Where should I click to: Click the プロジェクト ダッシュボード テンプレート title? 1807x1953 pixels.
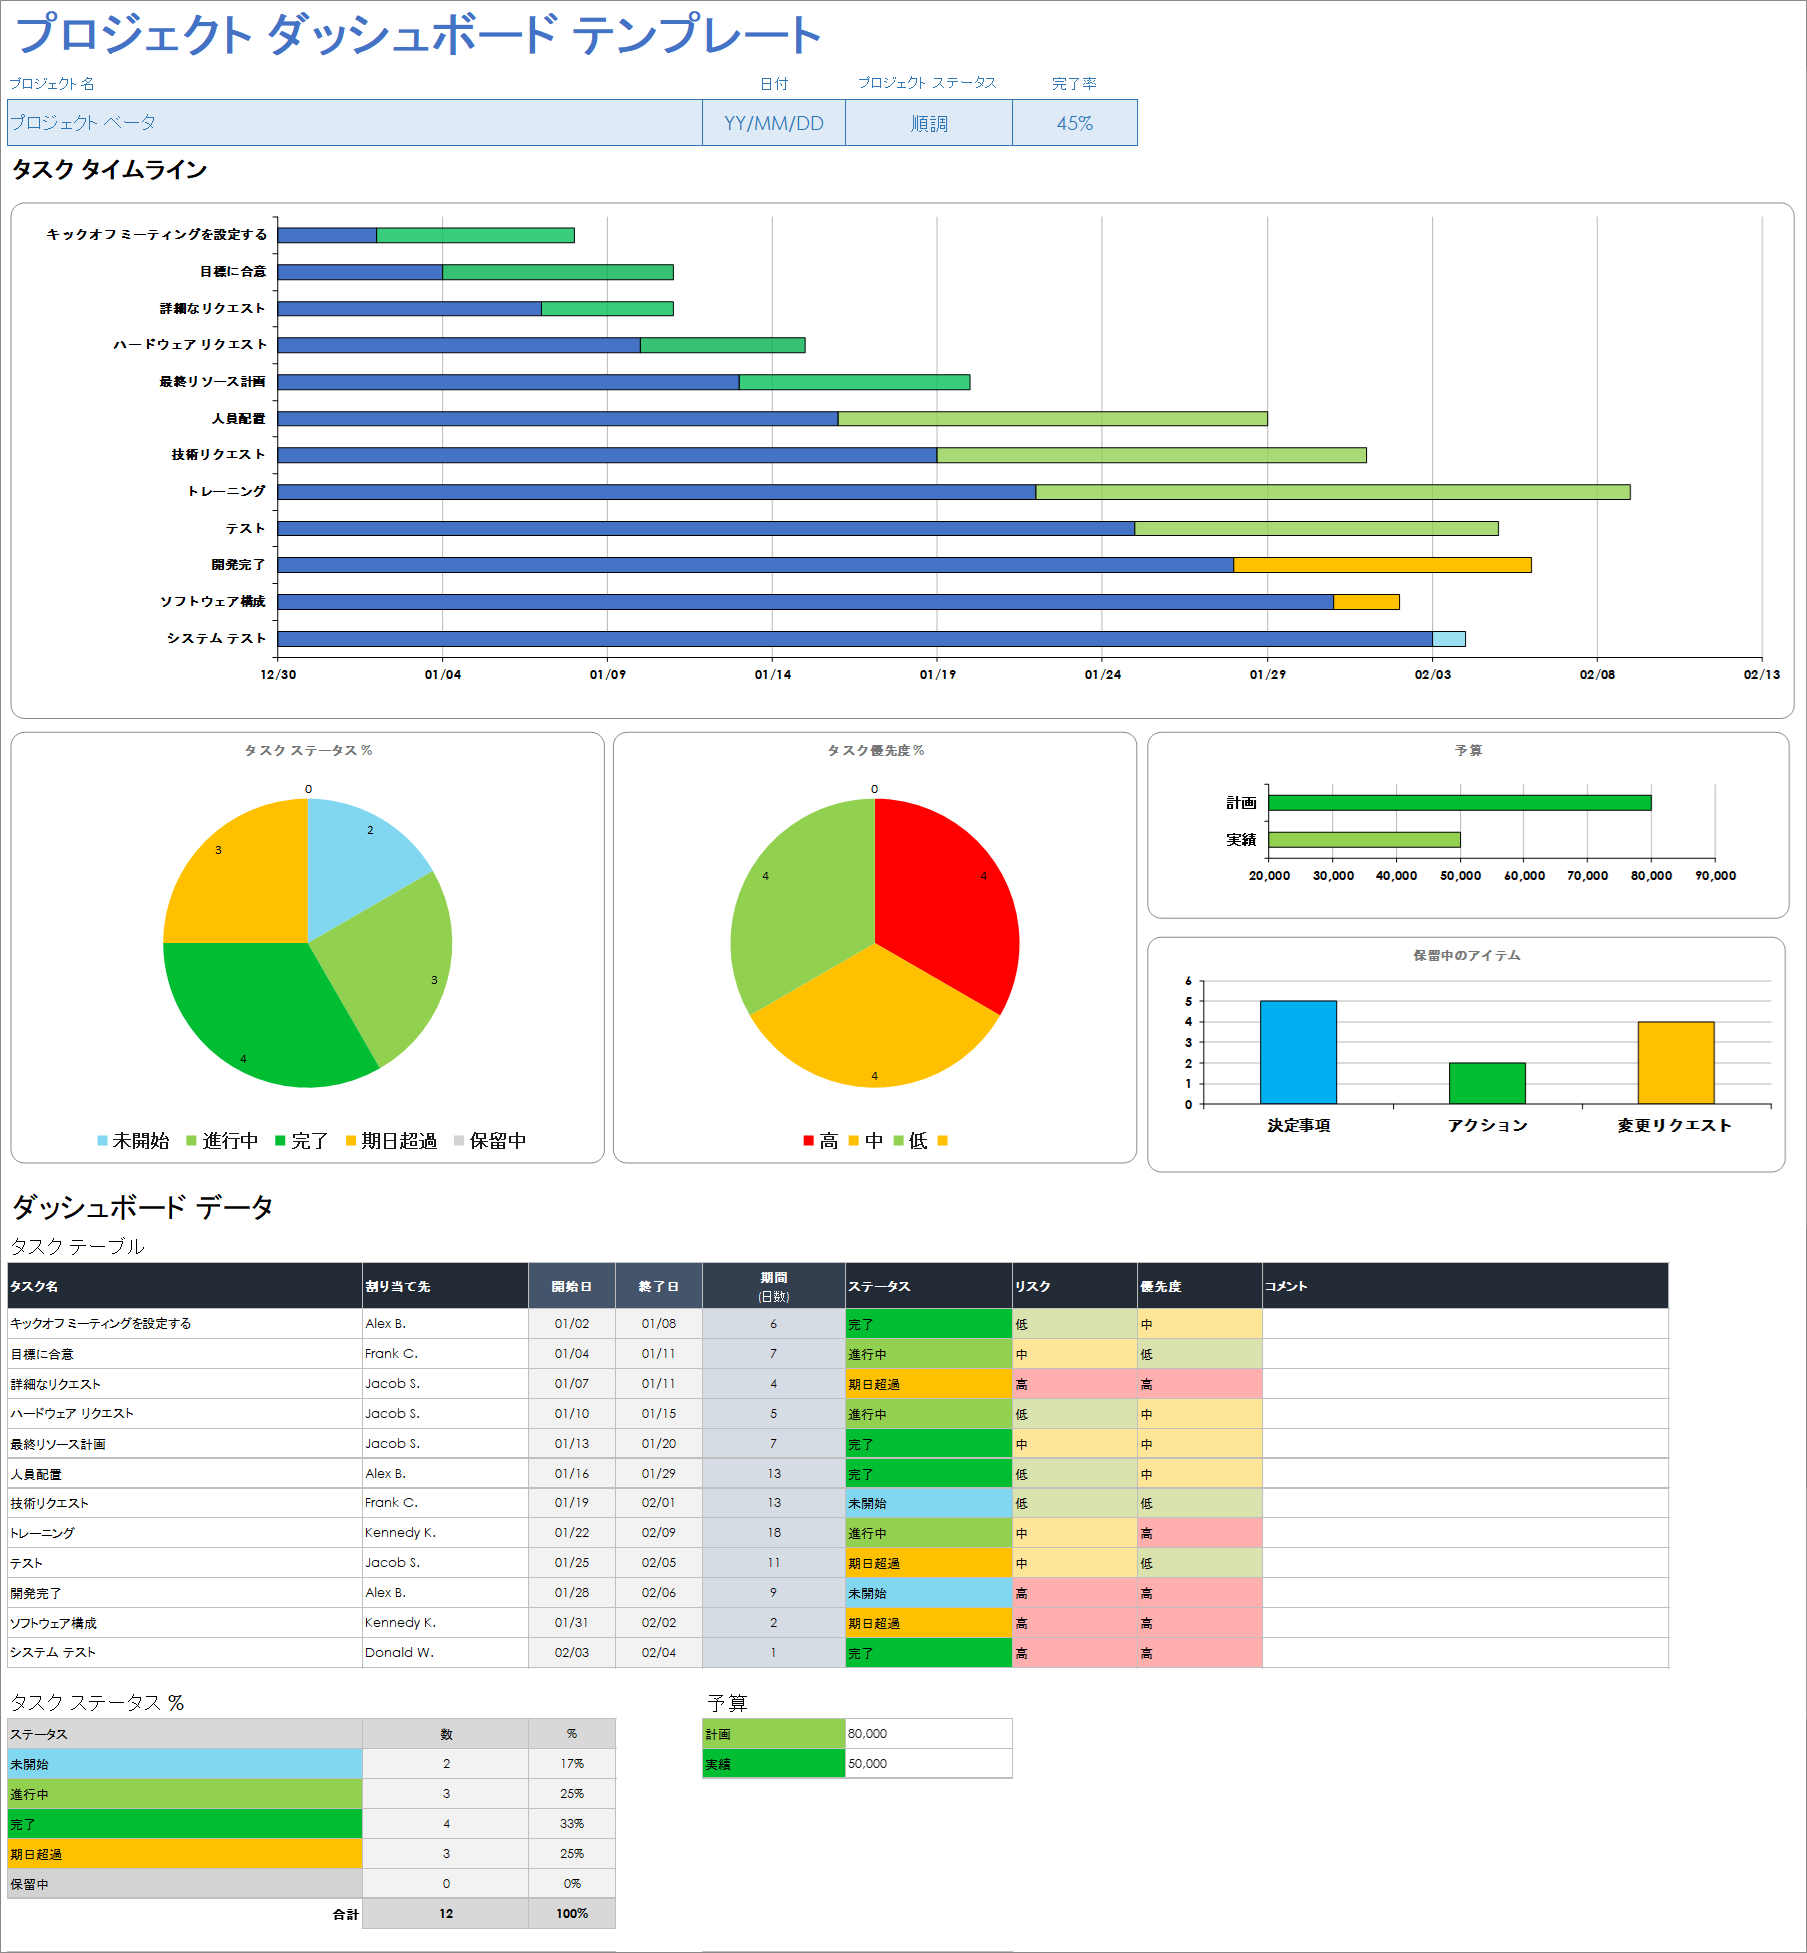coord(419,34)
